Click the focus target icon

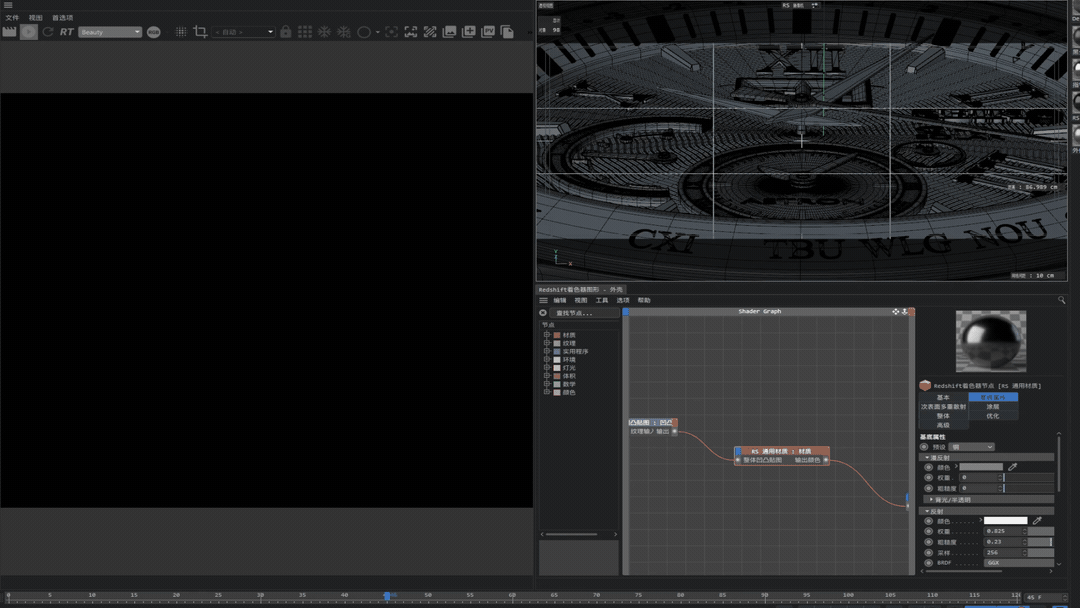[391, 32]
